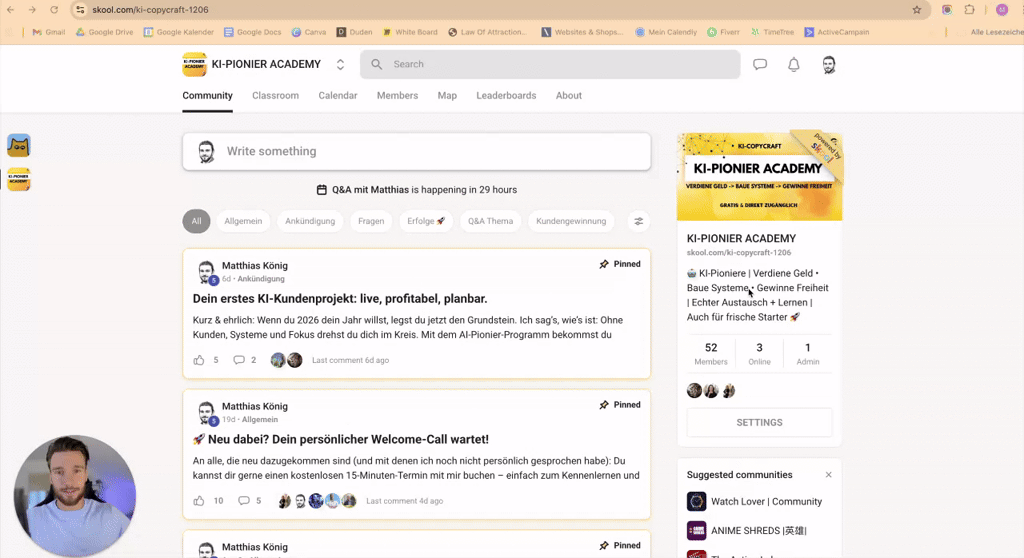
Task: Click the Write something post box
Action: tap(417, 152)
